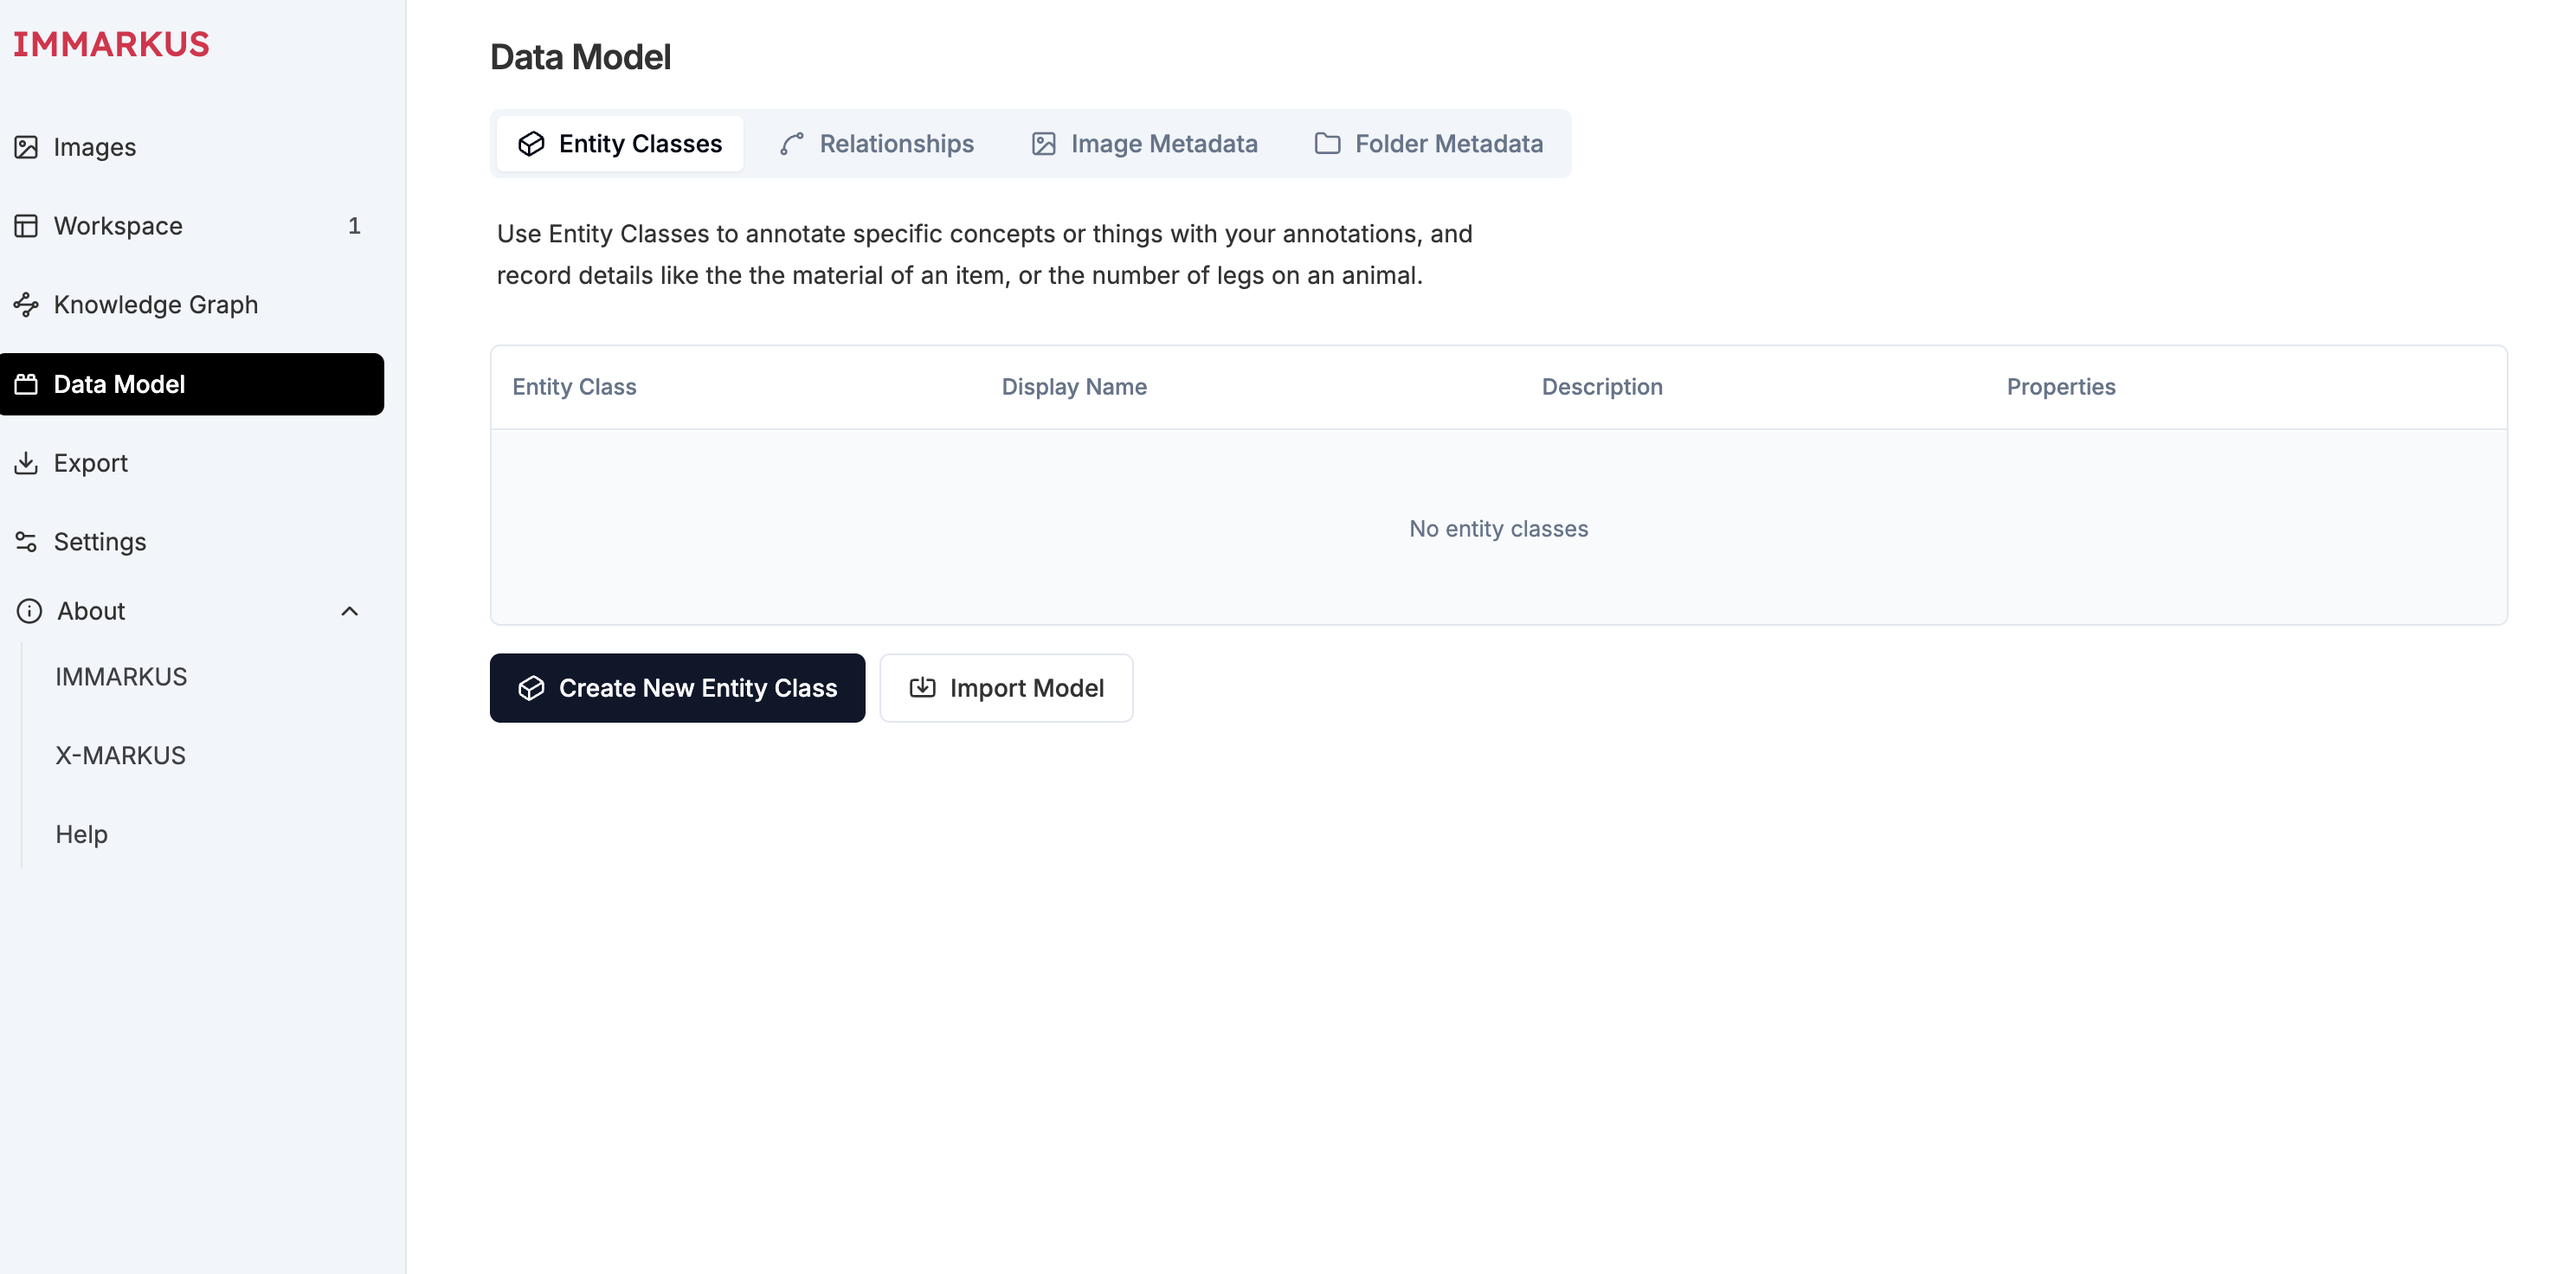The image size is (2576, 1274).
Task: Open the Export page
Action: point(192,463)
